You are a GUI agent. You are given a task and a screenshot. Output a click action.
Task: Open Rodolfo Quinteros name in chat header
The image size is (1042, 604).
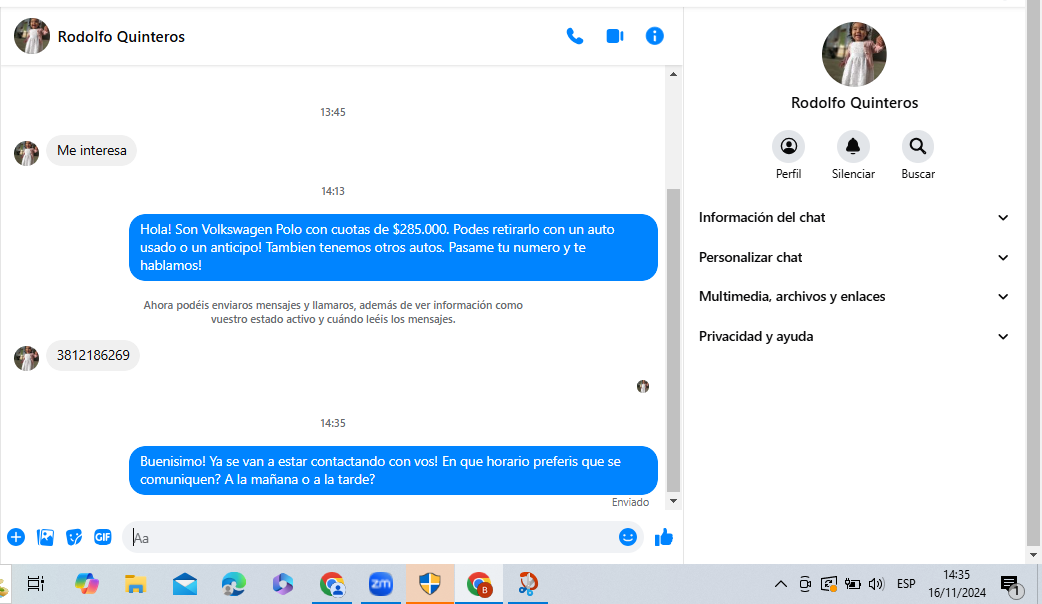[121, 37]
